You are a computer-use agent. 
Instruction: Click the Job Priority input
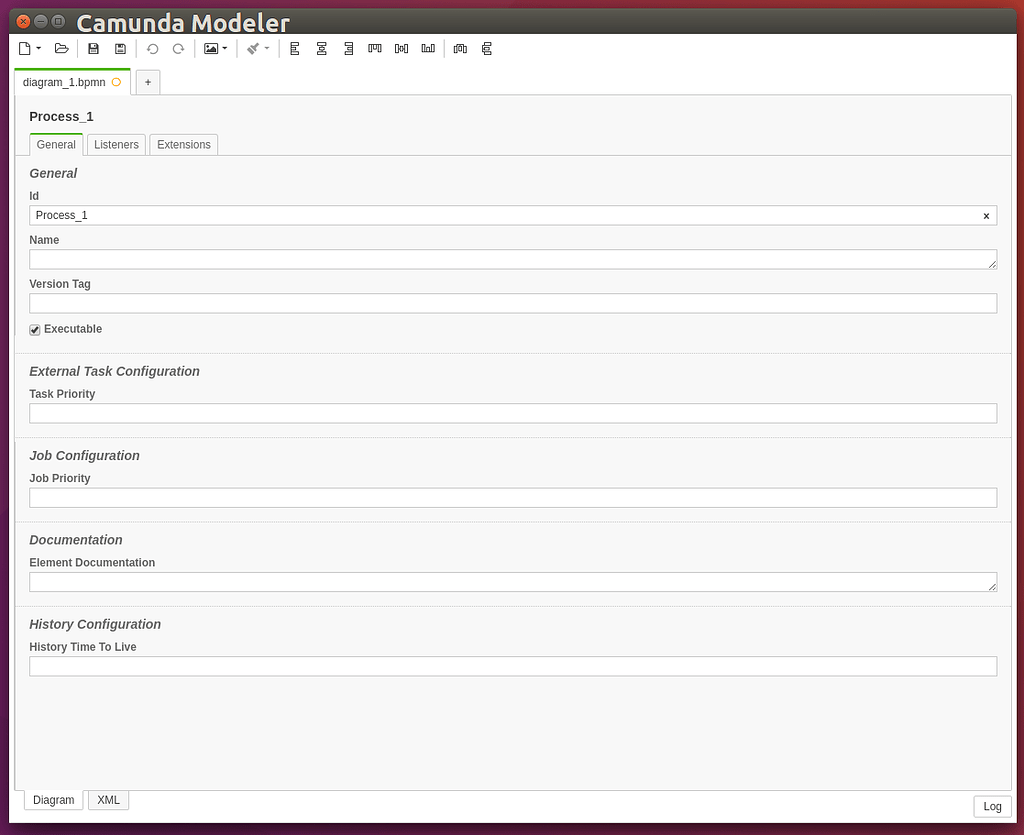pos(513,497)
